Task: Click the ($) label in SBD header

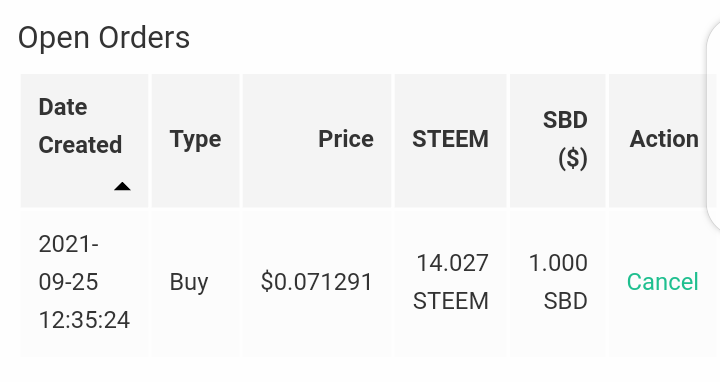Action: (x=573, y=159)
